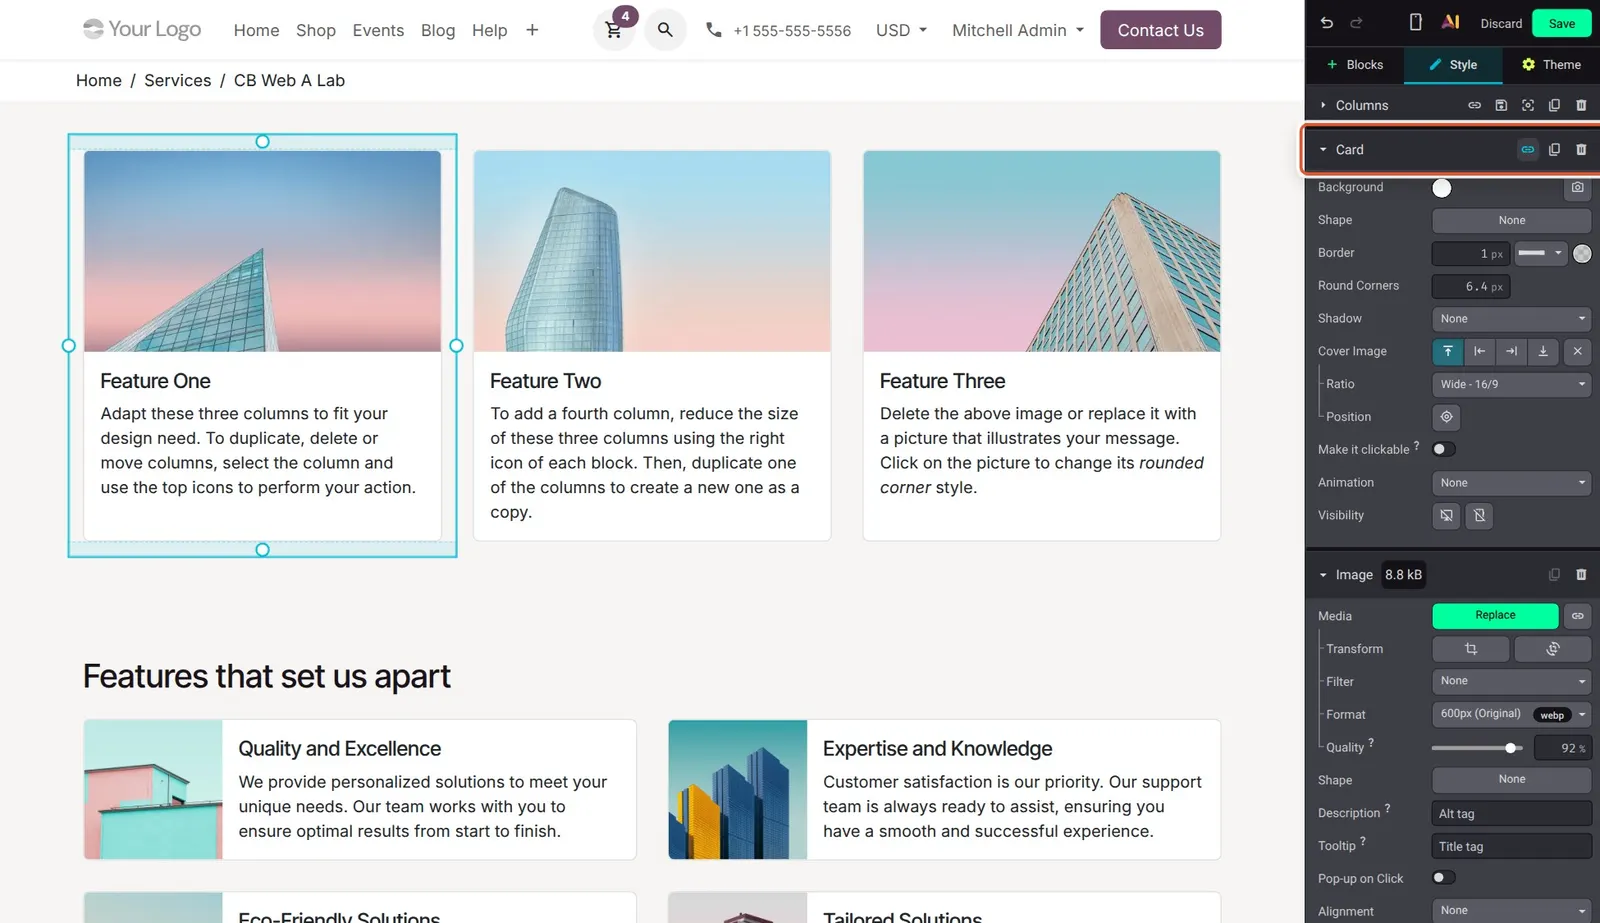Pick the Card background color swatch
Image resolution: width=1600 pixels, height=923 pixels.
[1442, 188]
